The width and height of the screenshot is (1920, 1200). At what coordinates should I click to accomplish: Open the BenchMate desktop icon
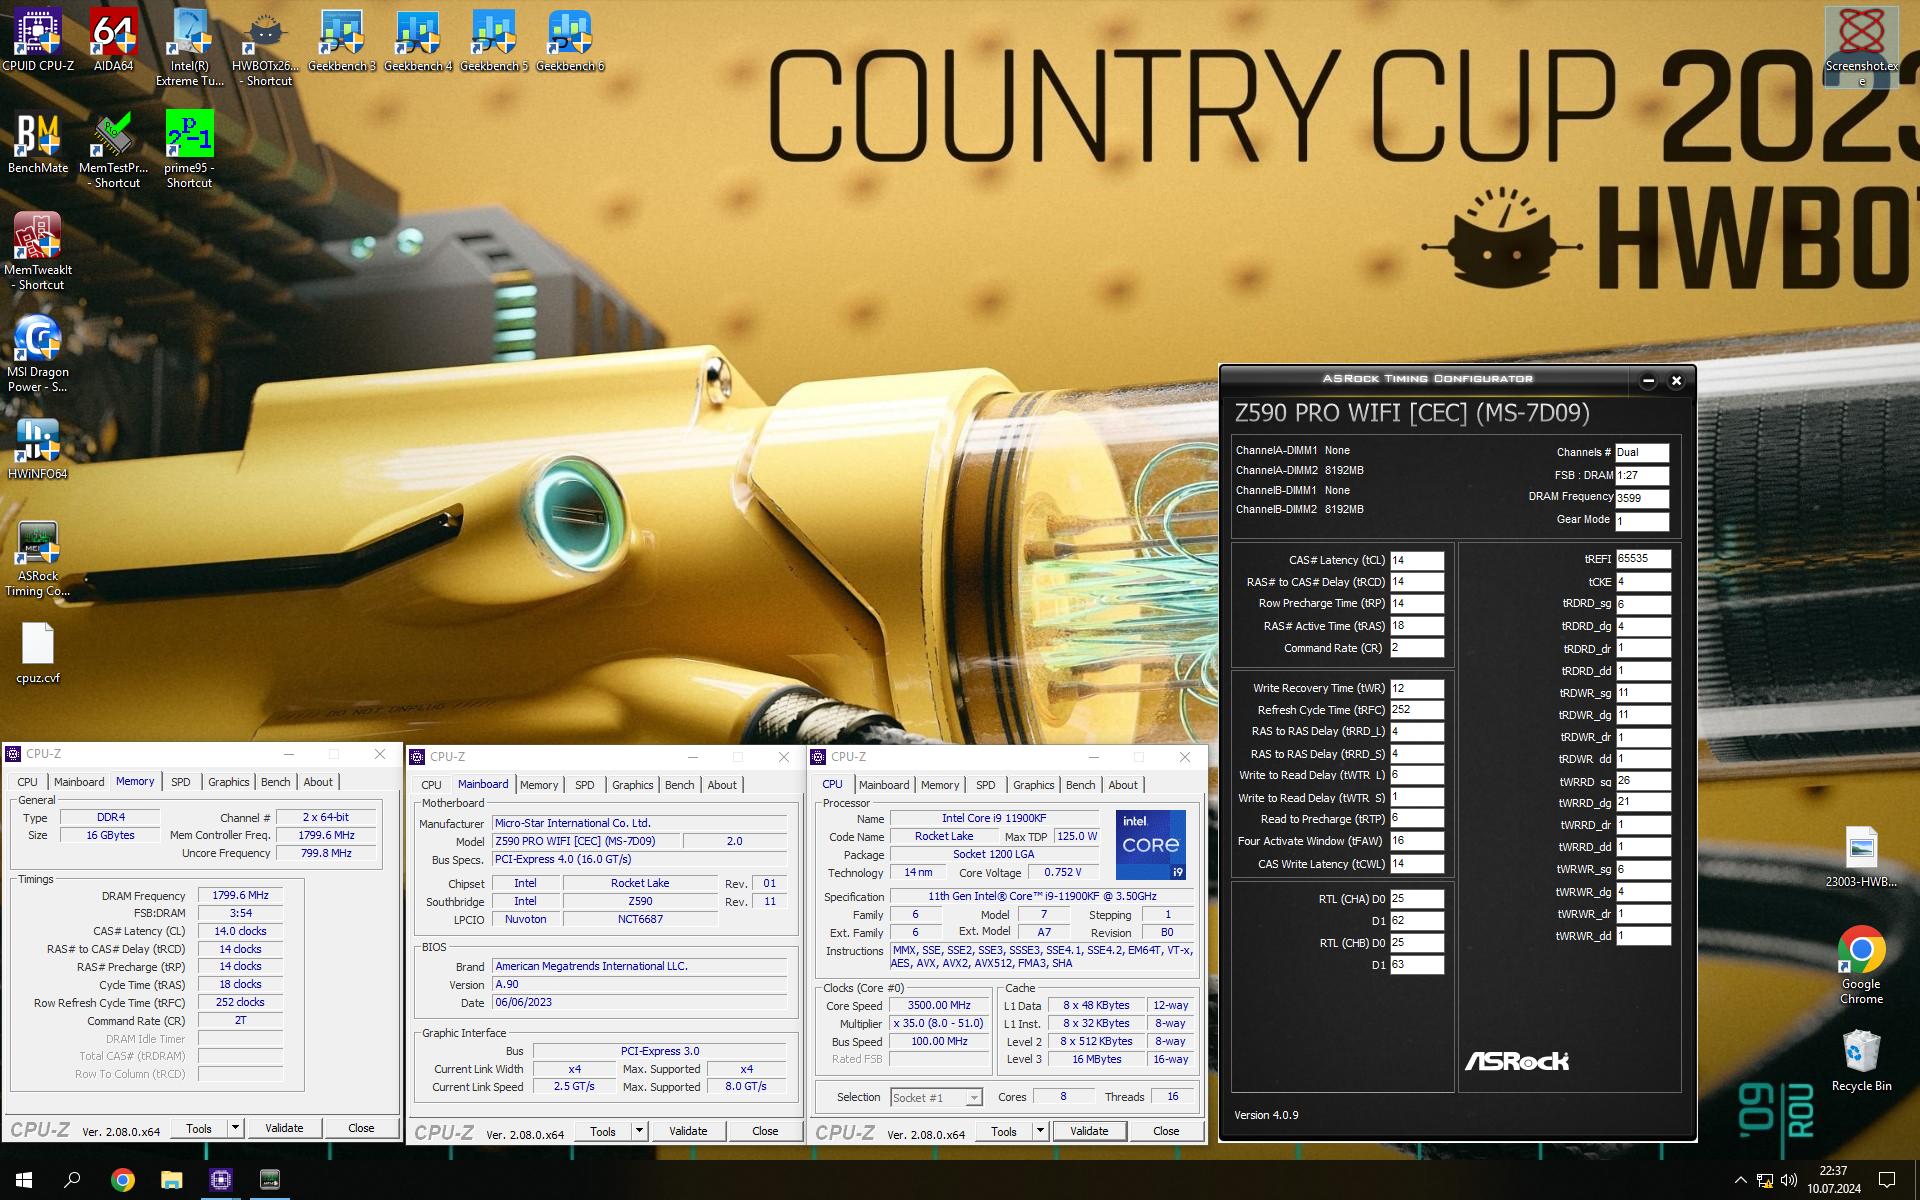38,142
